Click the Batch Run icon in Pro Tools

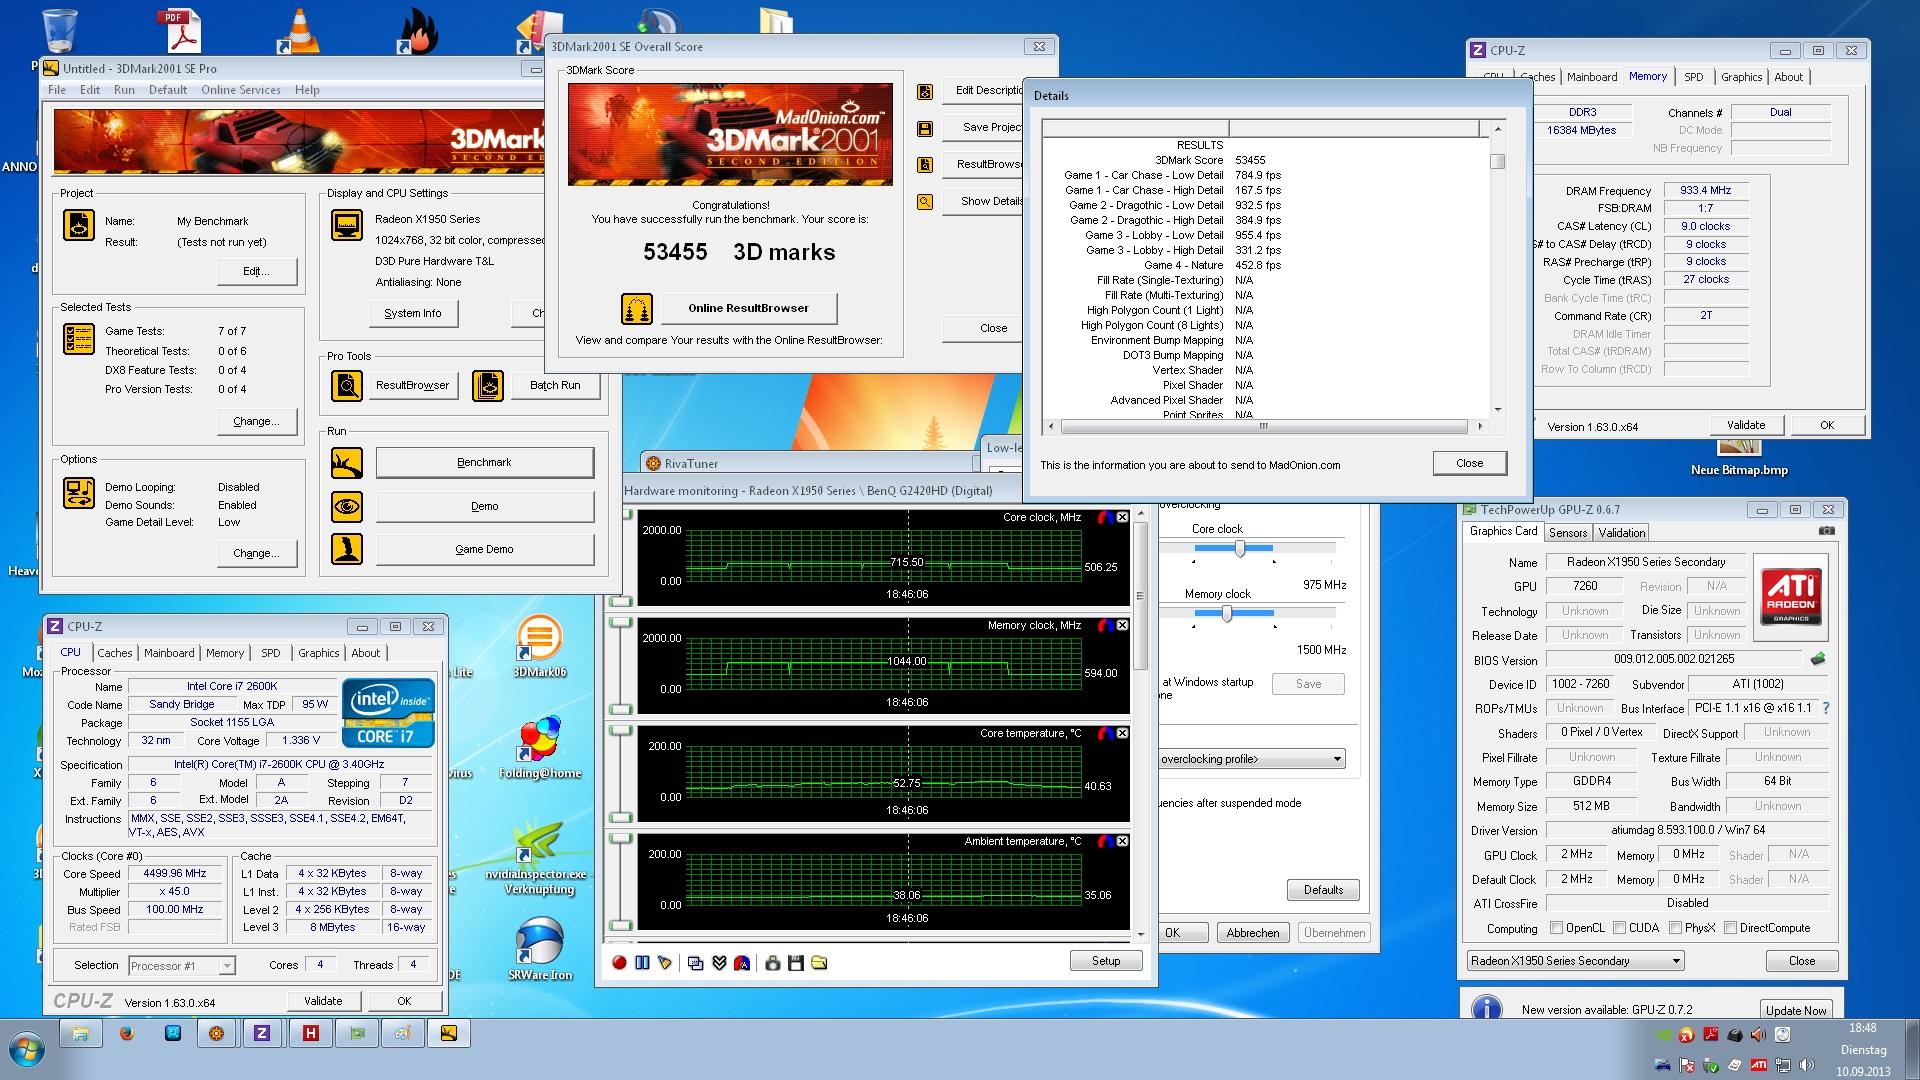click(x=488, y=385)
